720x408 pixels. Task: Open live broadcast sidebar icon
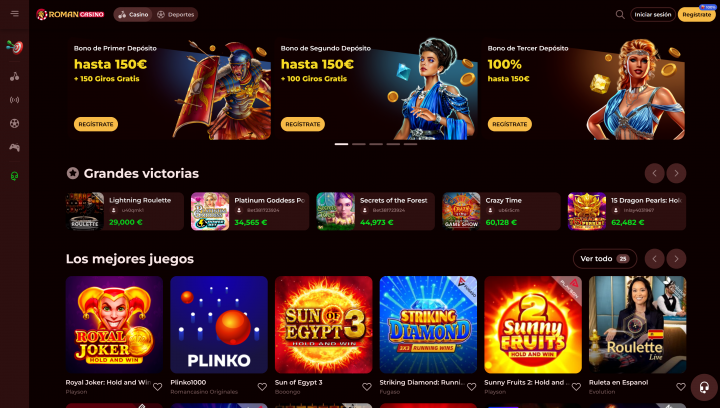15,100
